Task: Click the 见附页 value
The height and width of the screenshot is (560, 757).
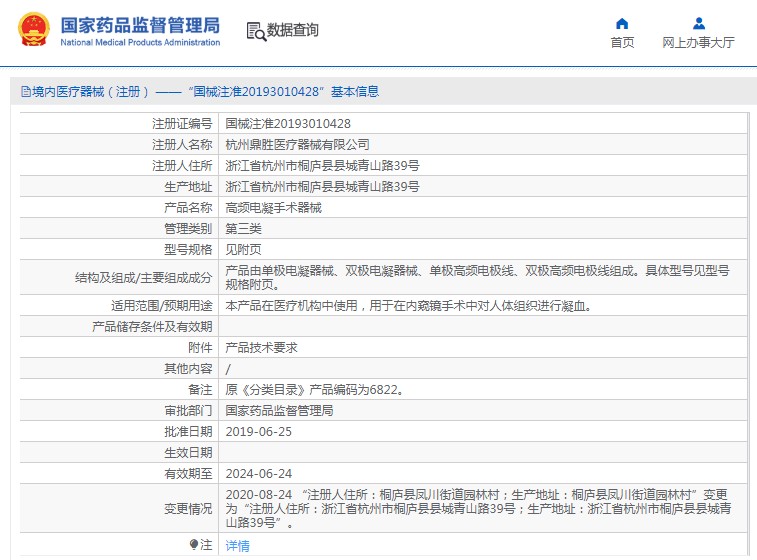Action: 243,250
